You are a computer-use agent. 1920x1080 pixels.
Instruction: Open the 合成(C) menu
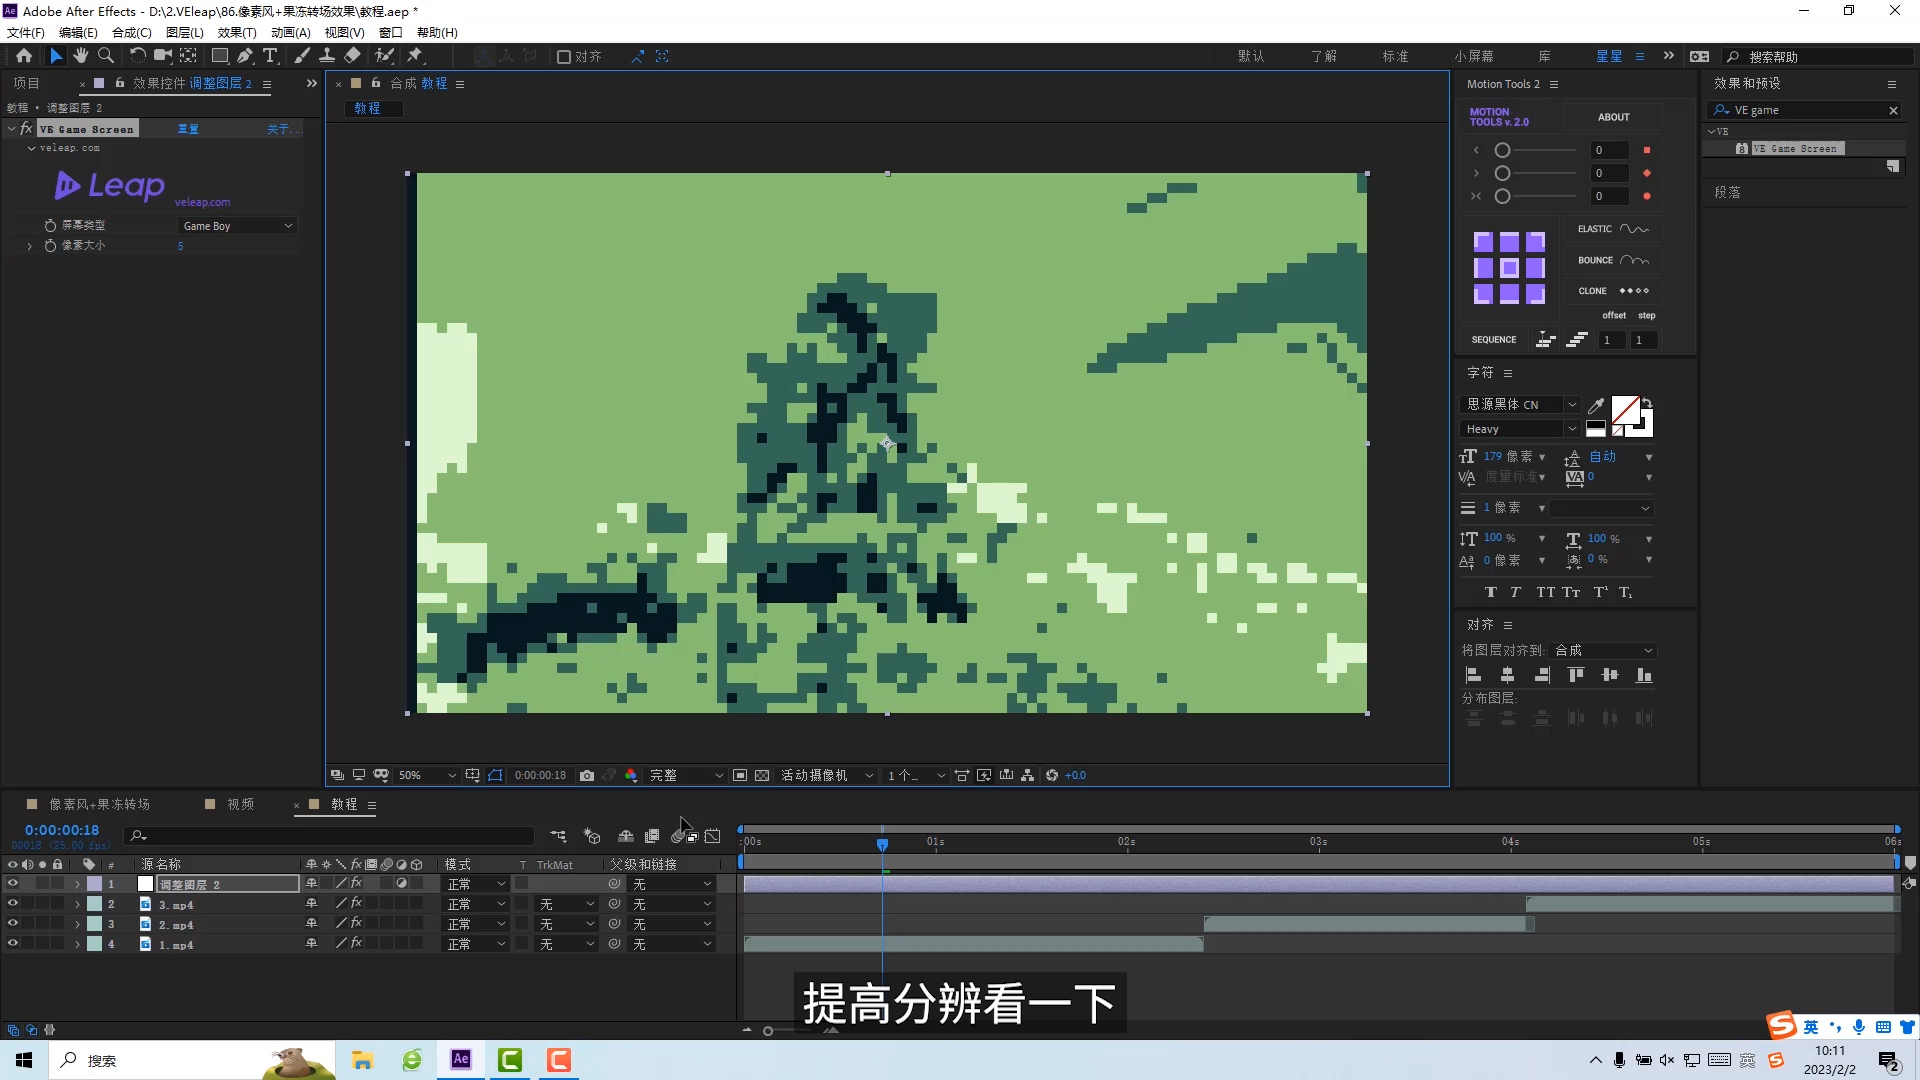coord(131,32)
